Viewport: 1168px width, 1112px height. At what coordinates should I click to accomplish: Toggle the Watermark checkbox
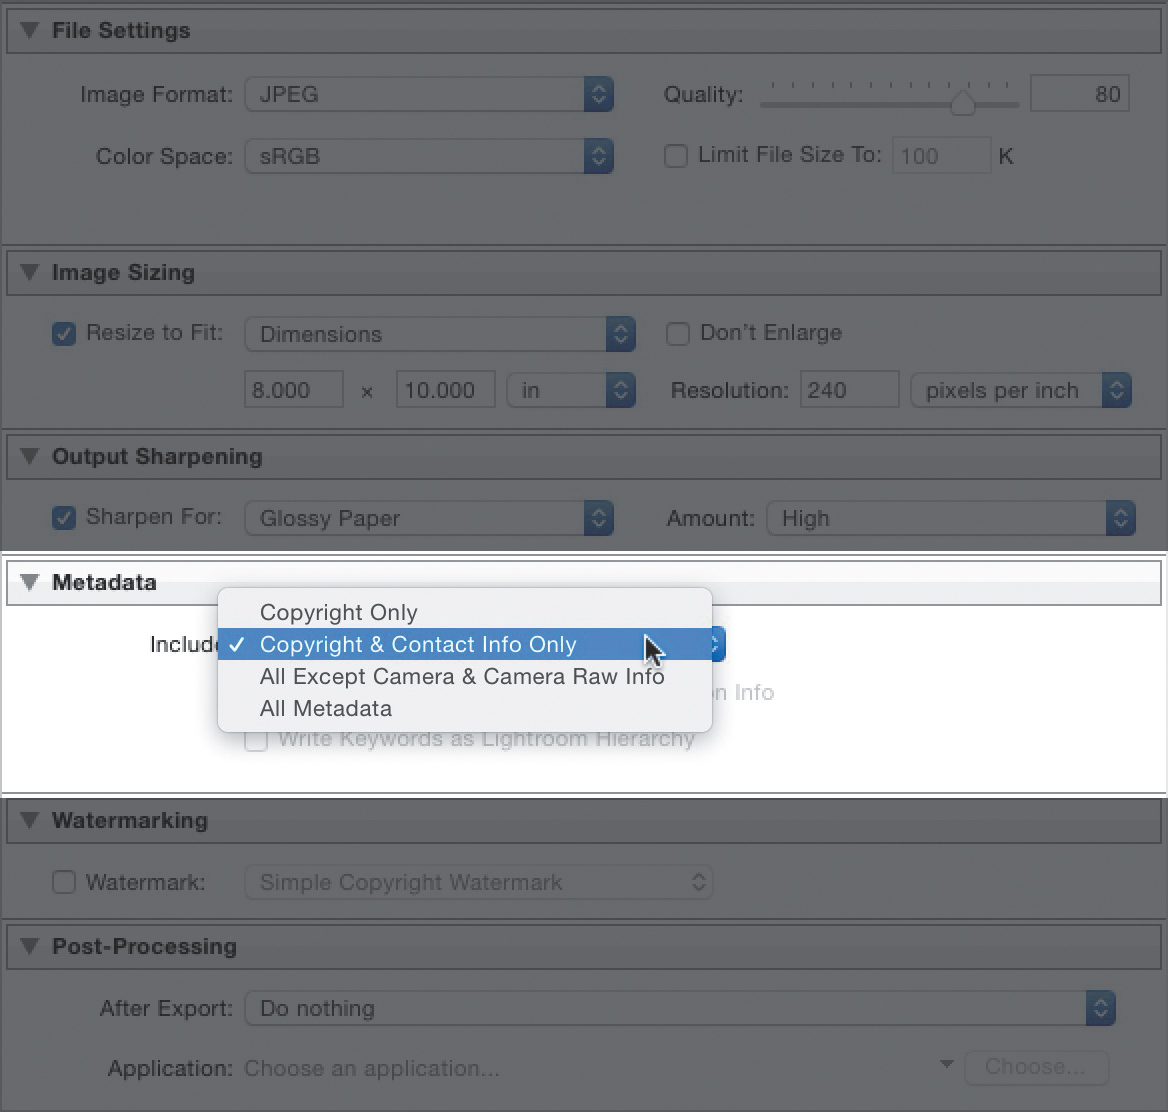[64, 883]
